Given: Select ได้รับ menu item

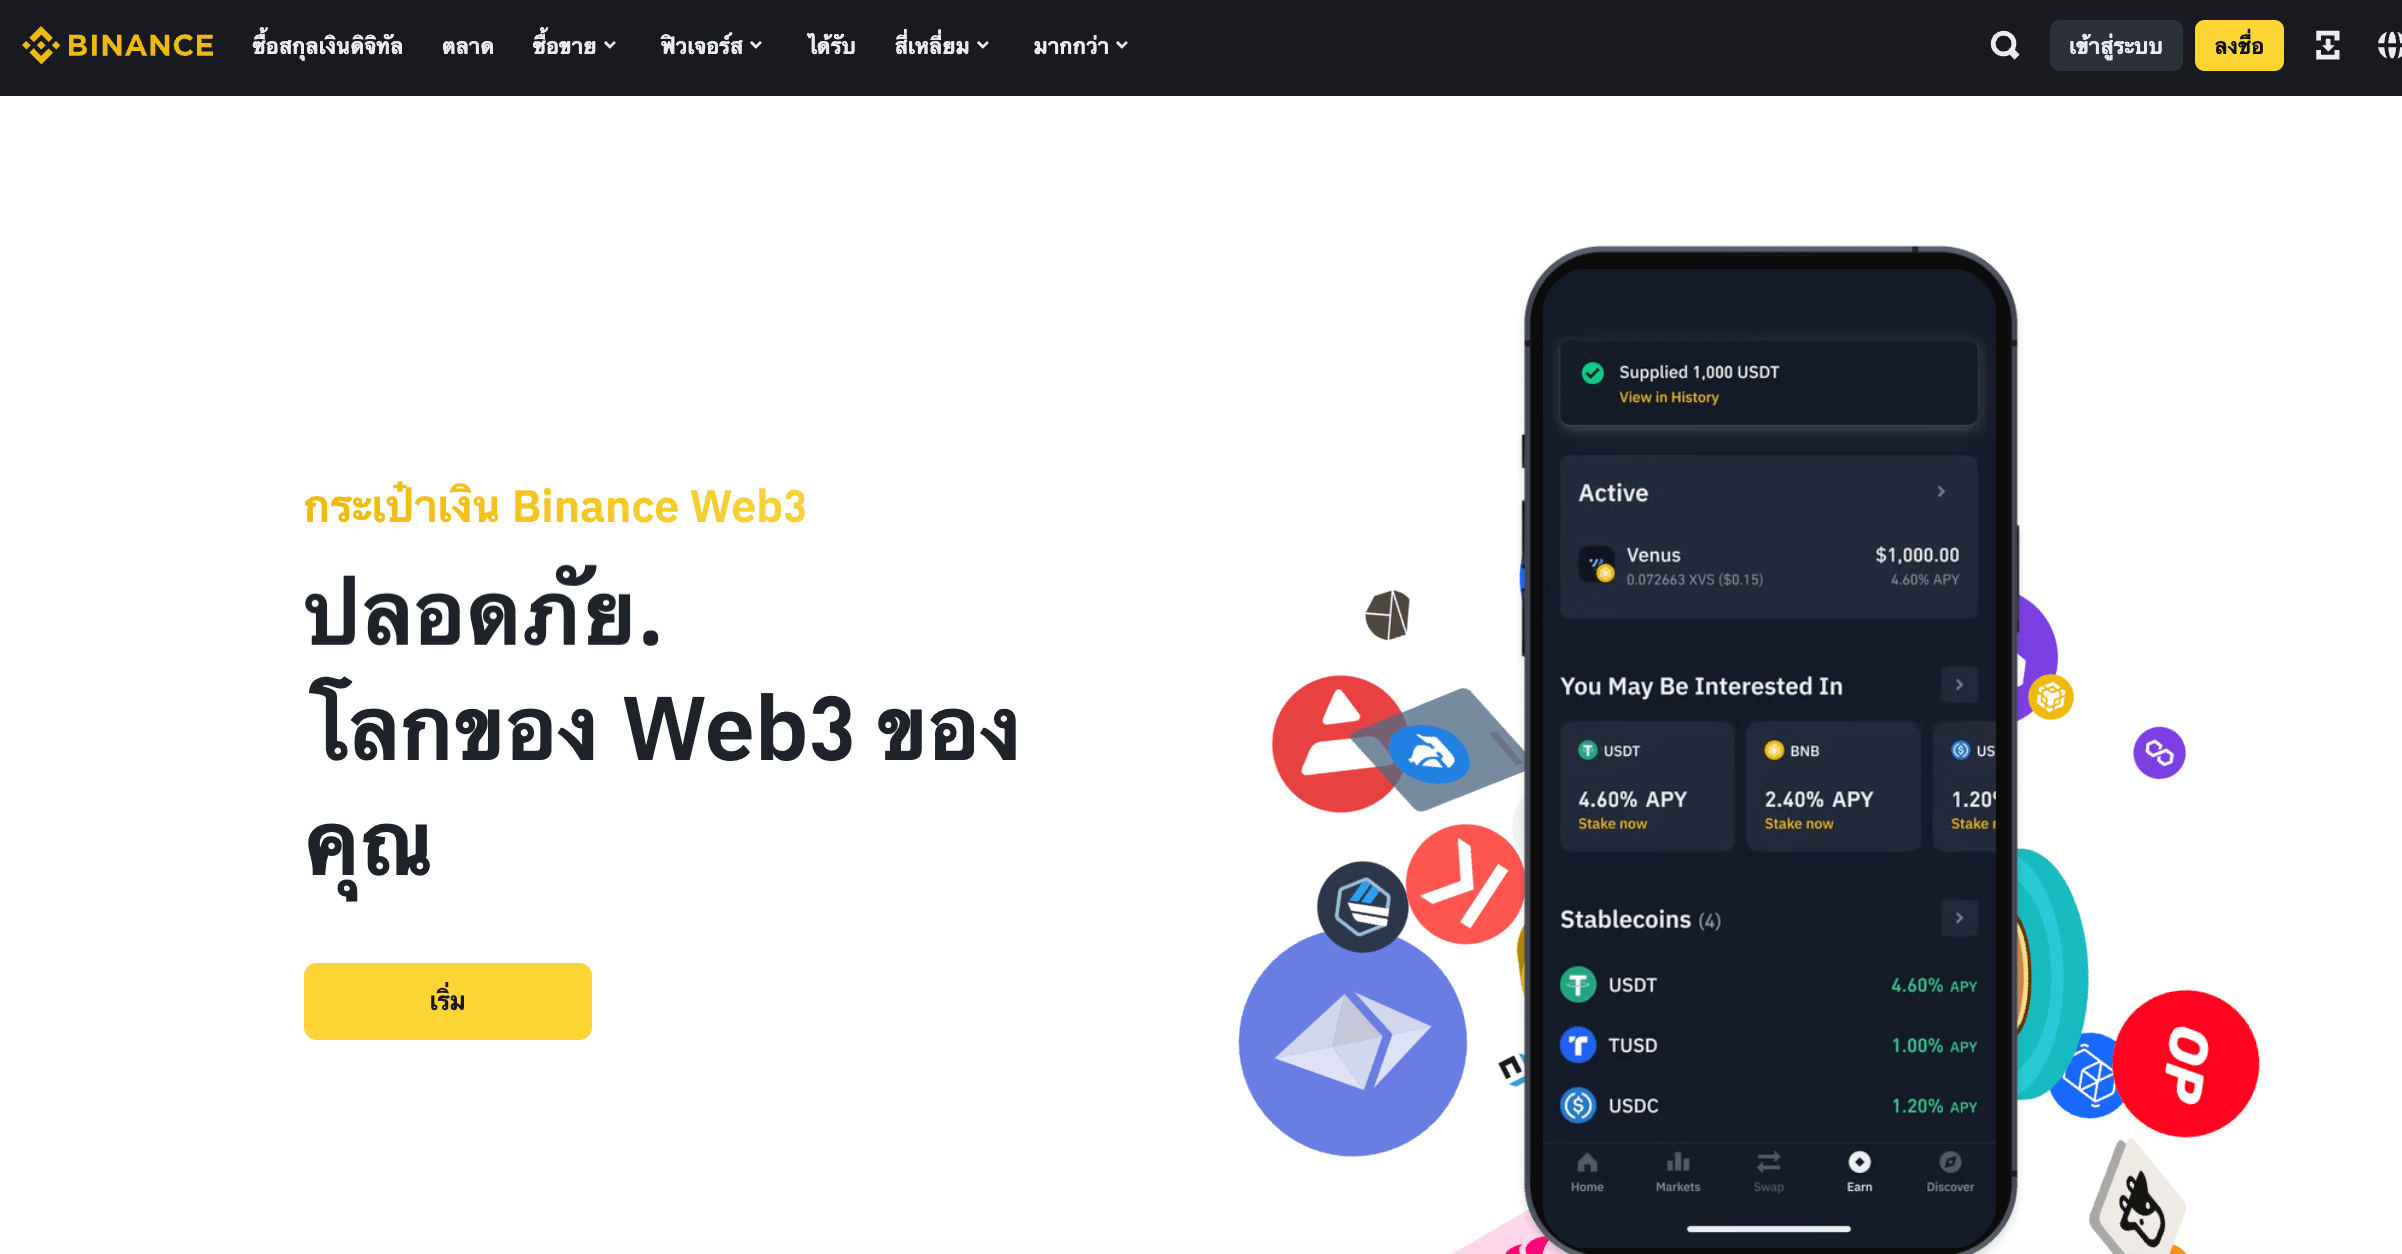Looking at the screenshot, I should pyautogui.click(x=828, y=45).
